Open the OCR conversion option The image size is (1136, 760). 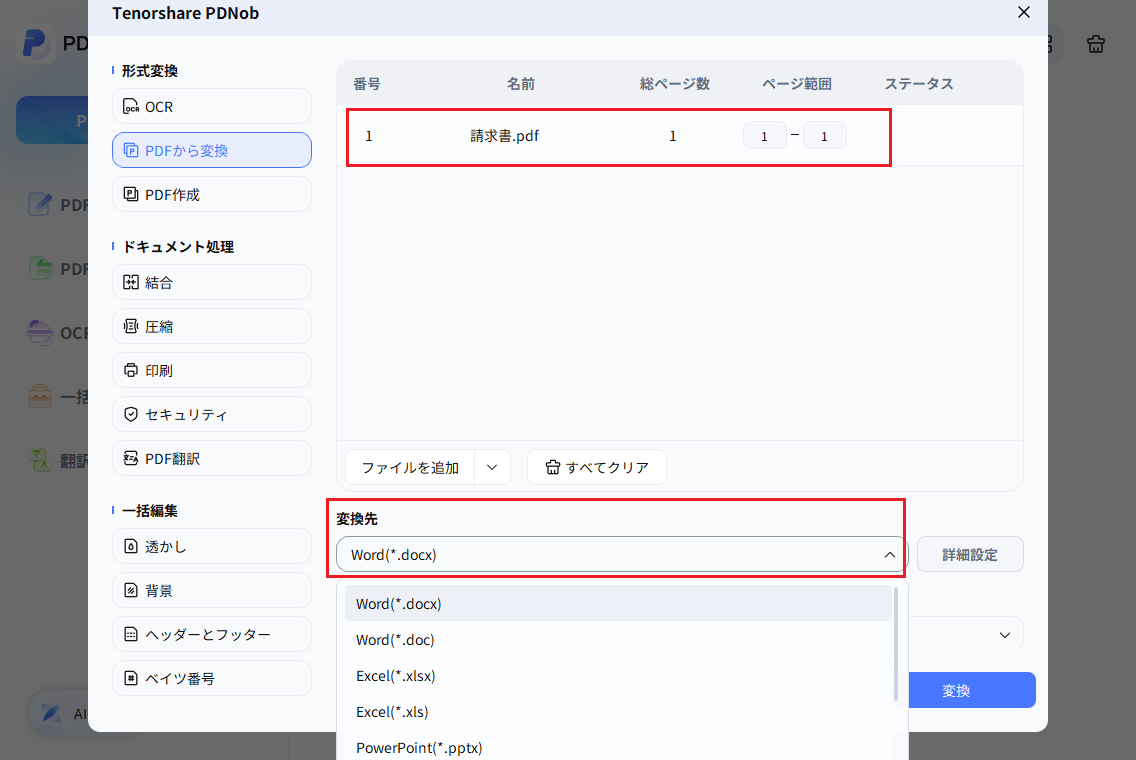212,107
